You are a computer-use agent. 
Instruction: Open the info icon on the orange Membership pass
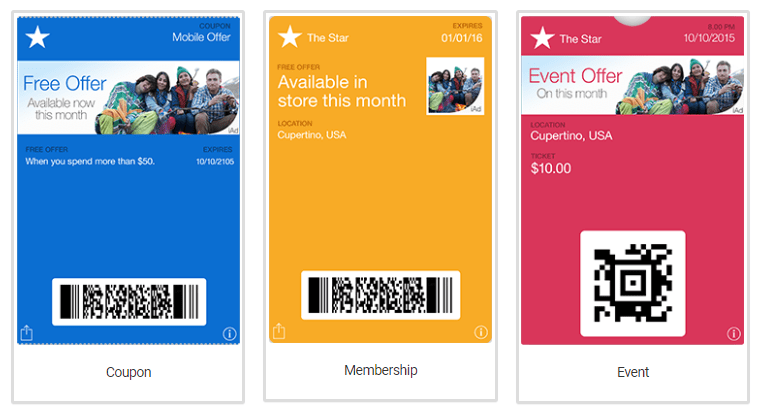[x=481, y=332]
